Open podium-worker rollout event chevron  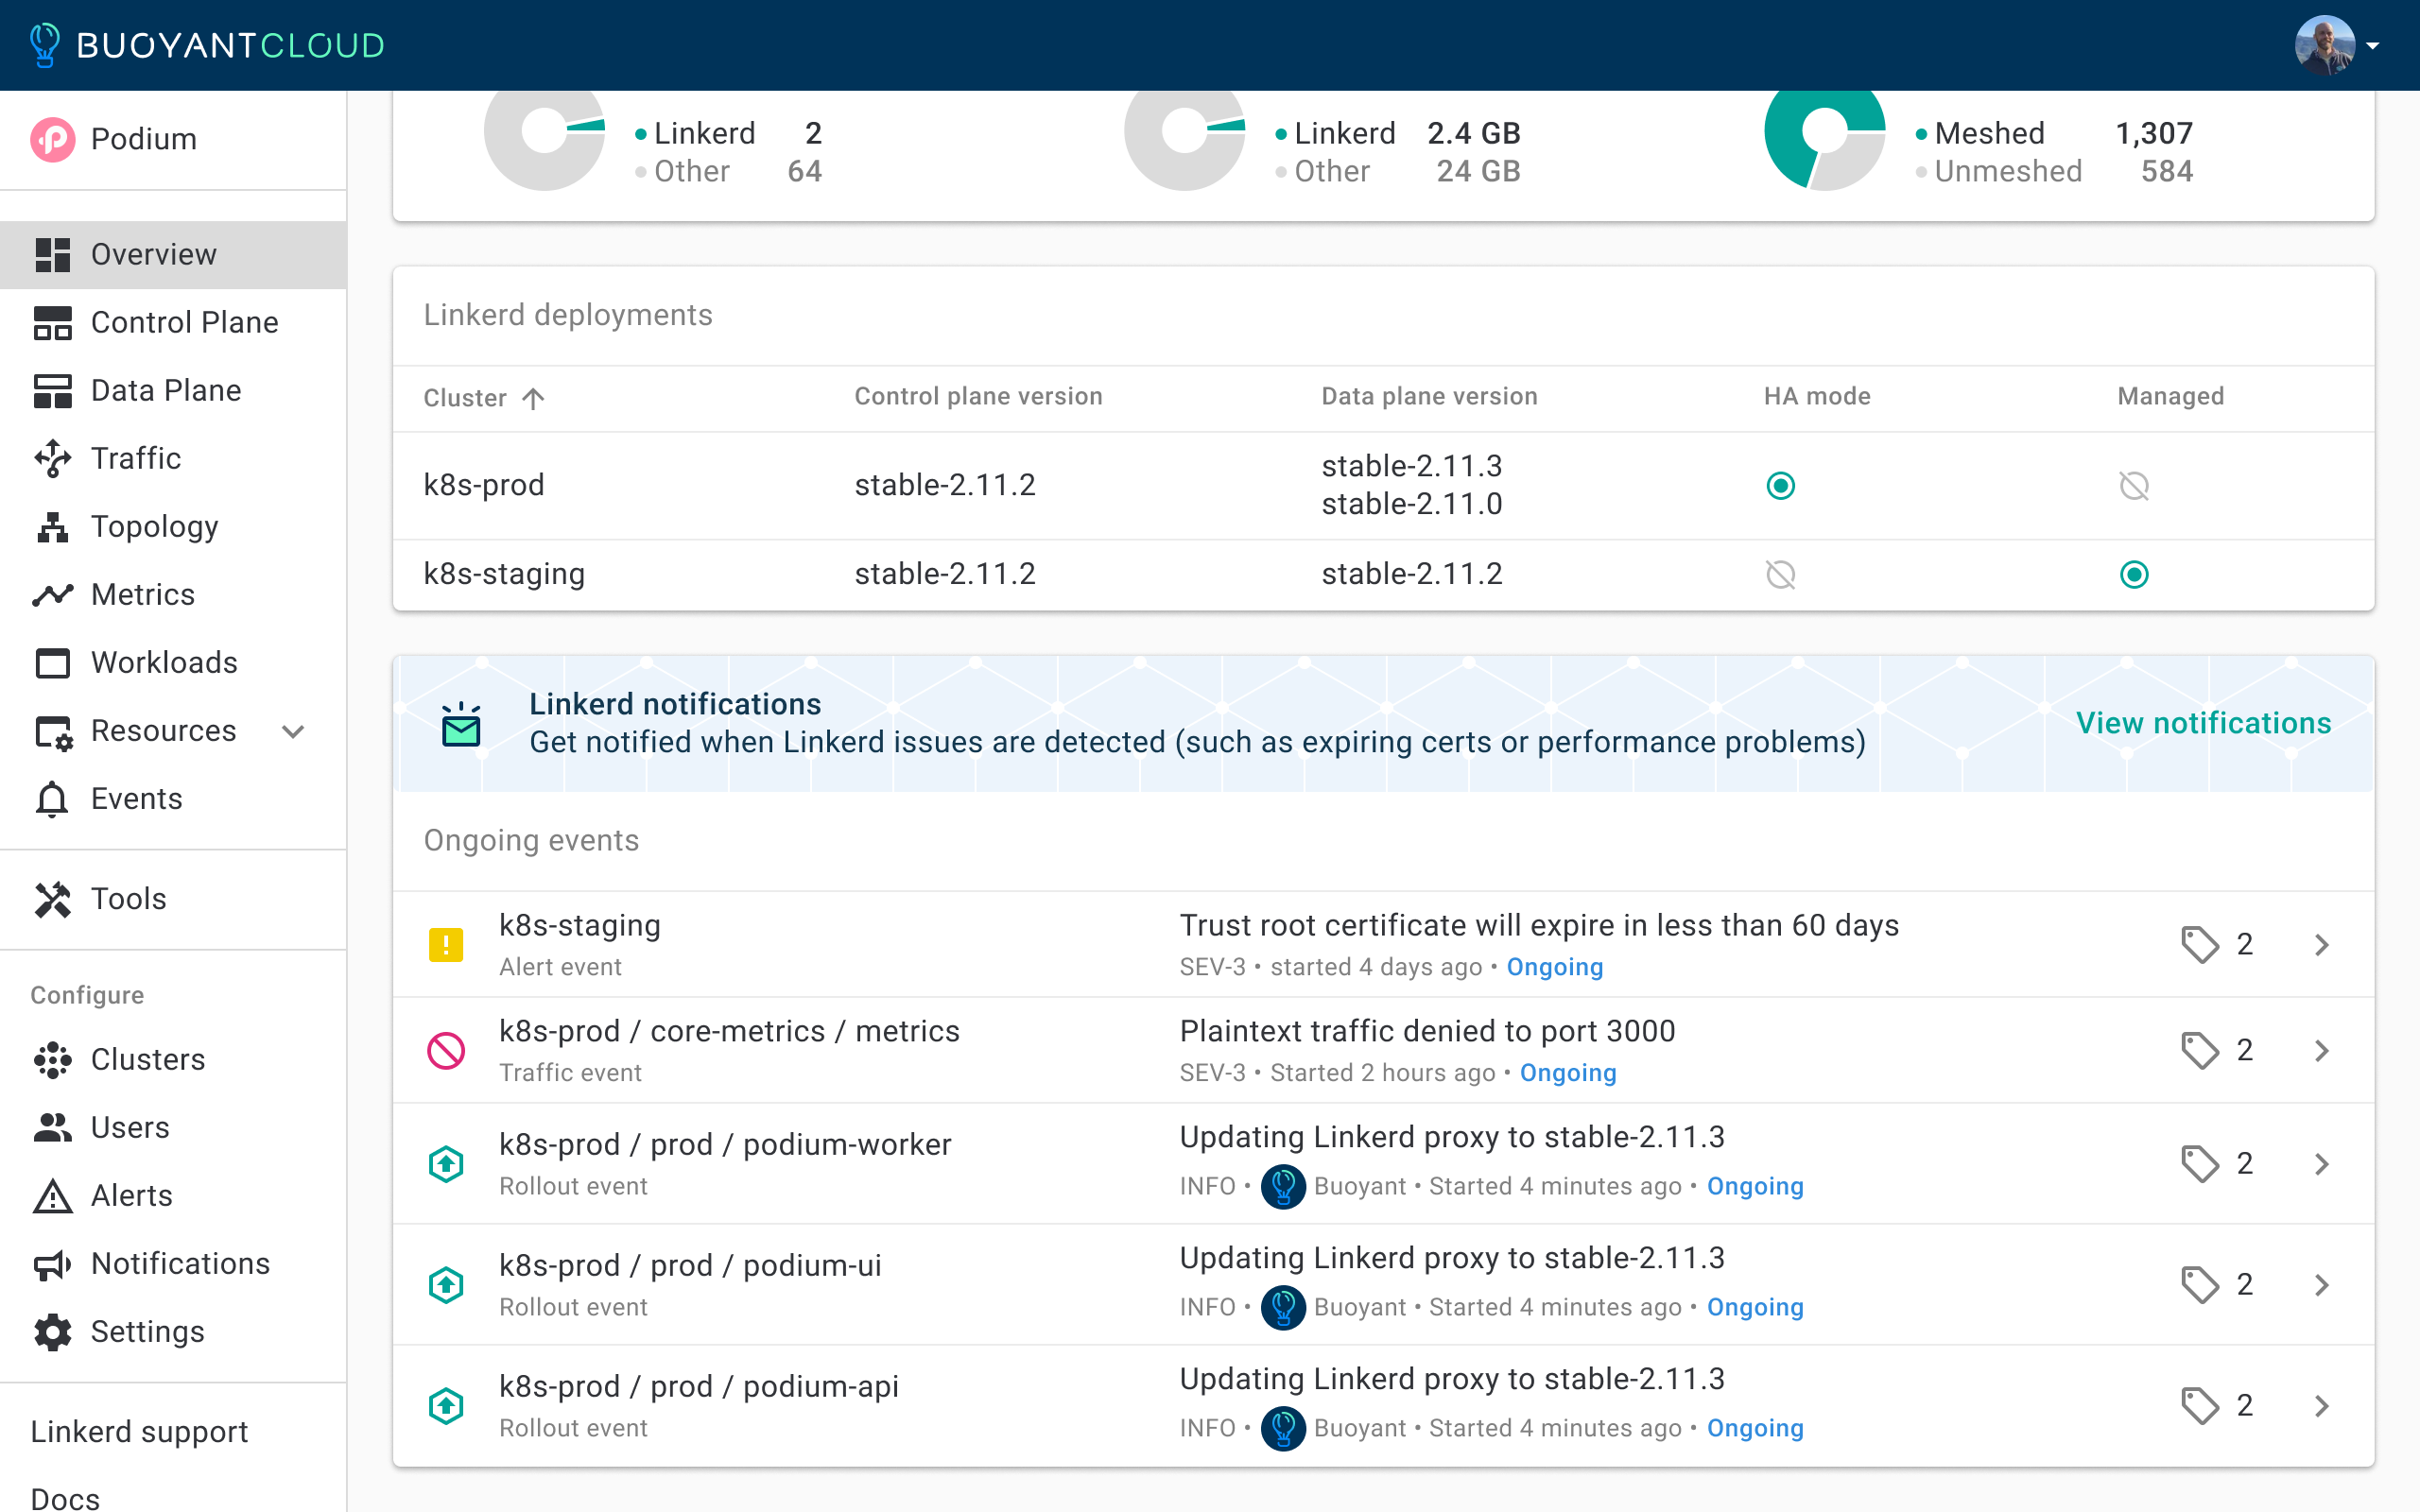coord(2322,1164)
